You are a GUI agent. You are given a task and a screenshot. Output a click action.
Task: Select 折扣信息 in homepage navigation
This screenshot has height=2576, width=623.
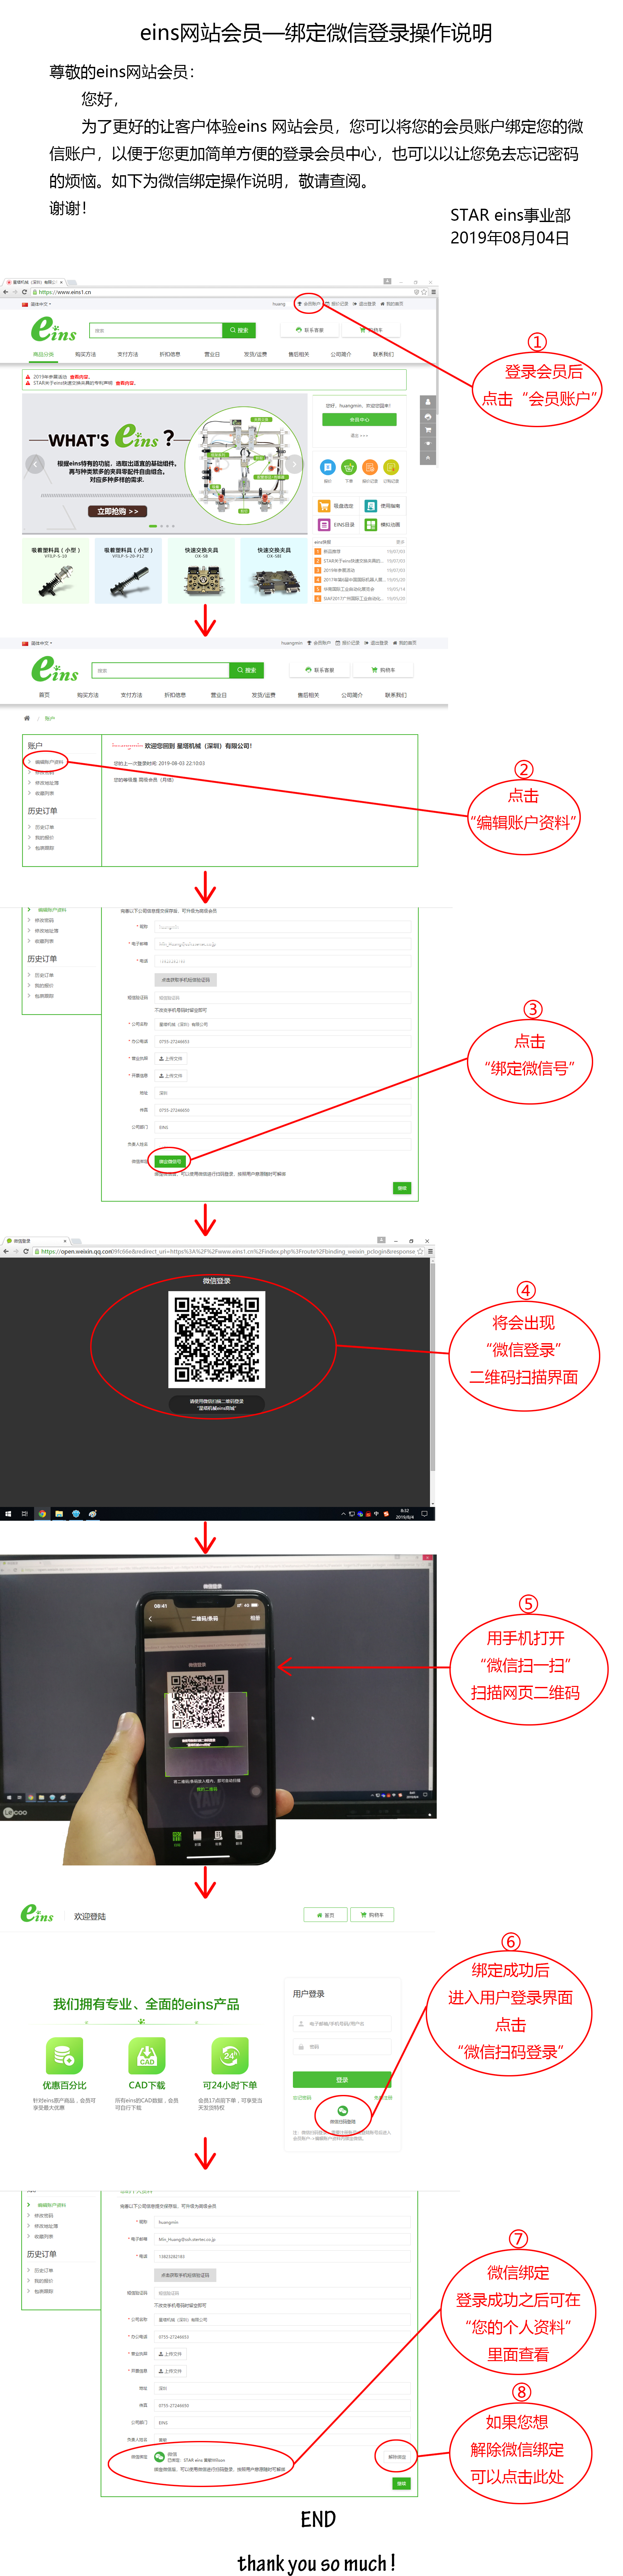point(170,354)
